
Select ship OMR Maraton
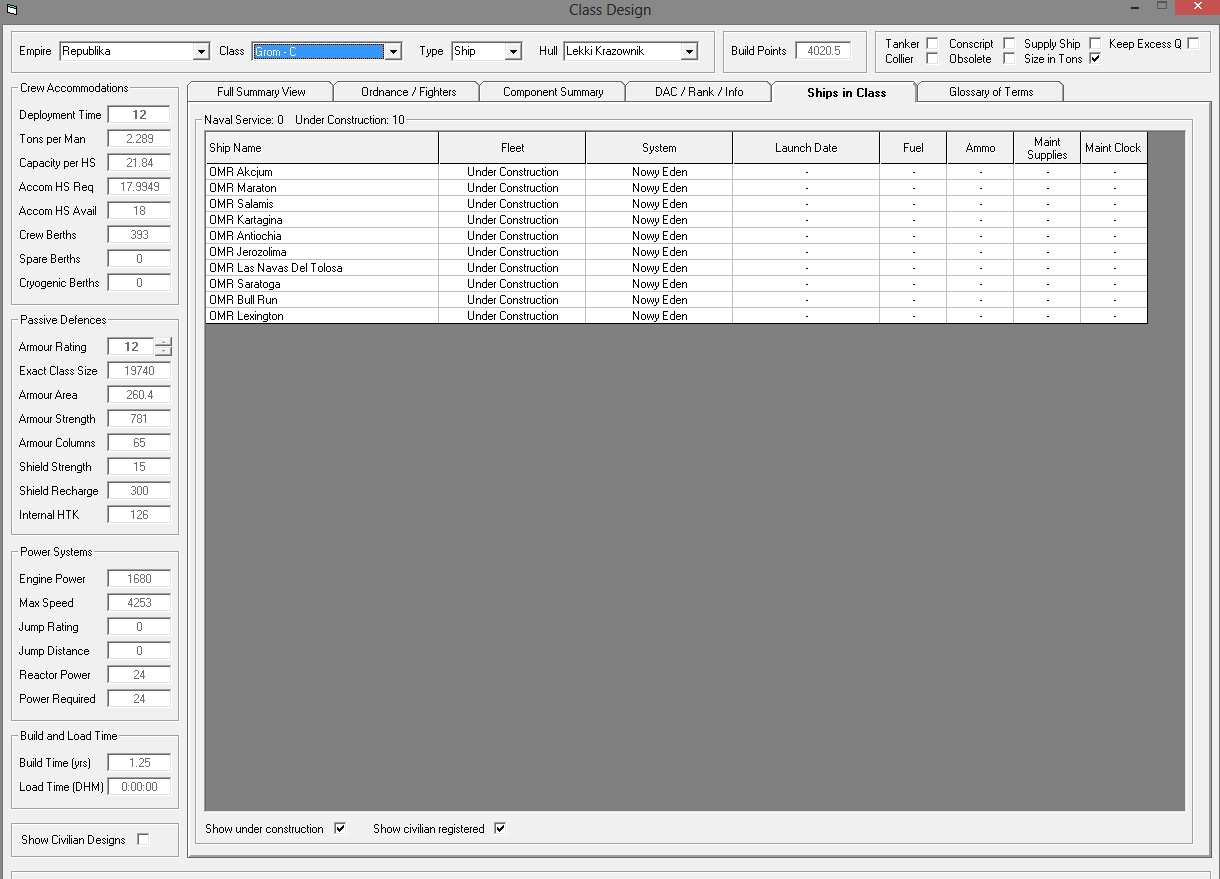point(322,188)
